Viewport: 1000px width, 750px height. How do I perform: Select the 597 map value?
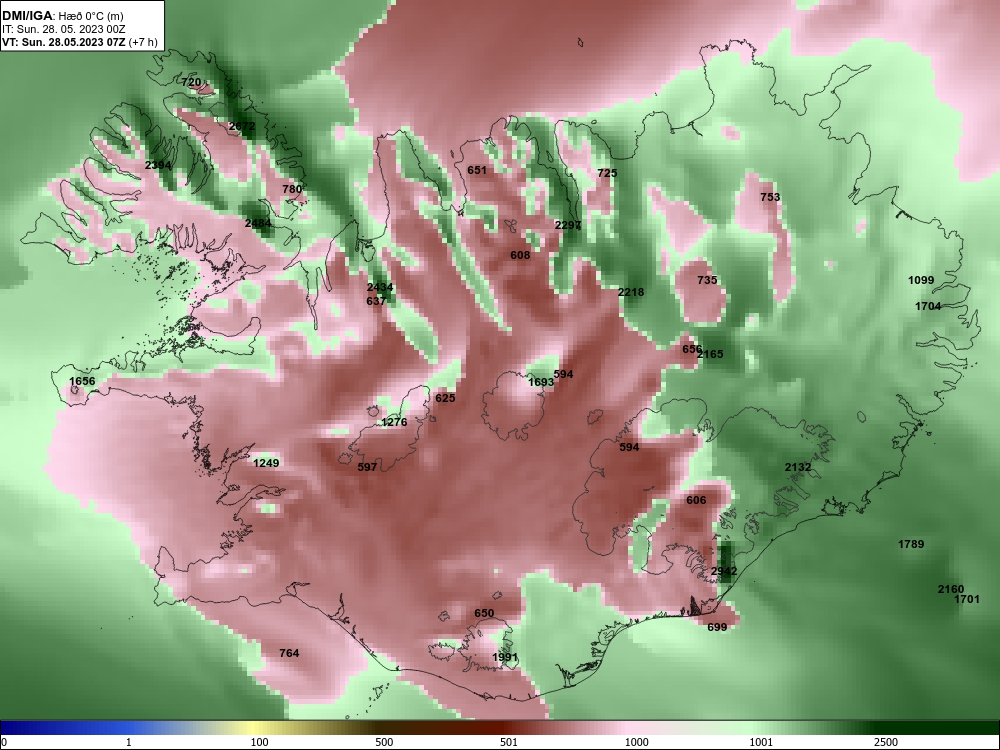[x=367, y=467]
